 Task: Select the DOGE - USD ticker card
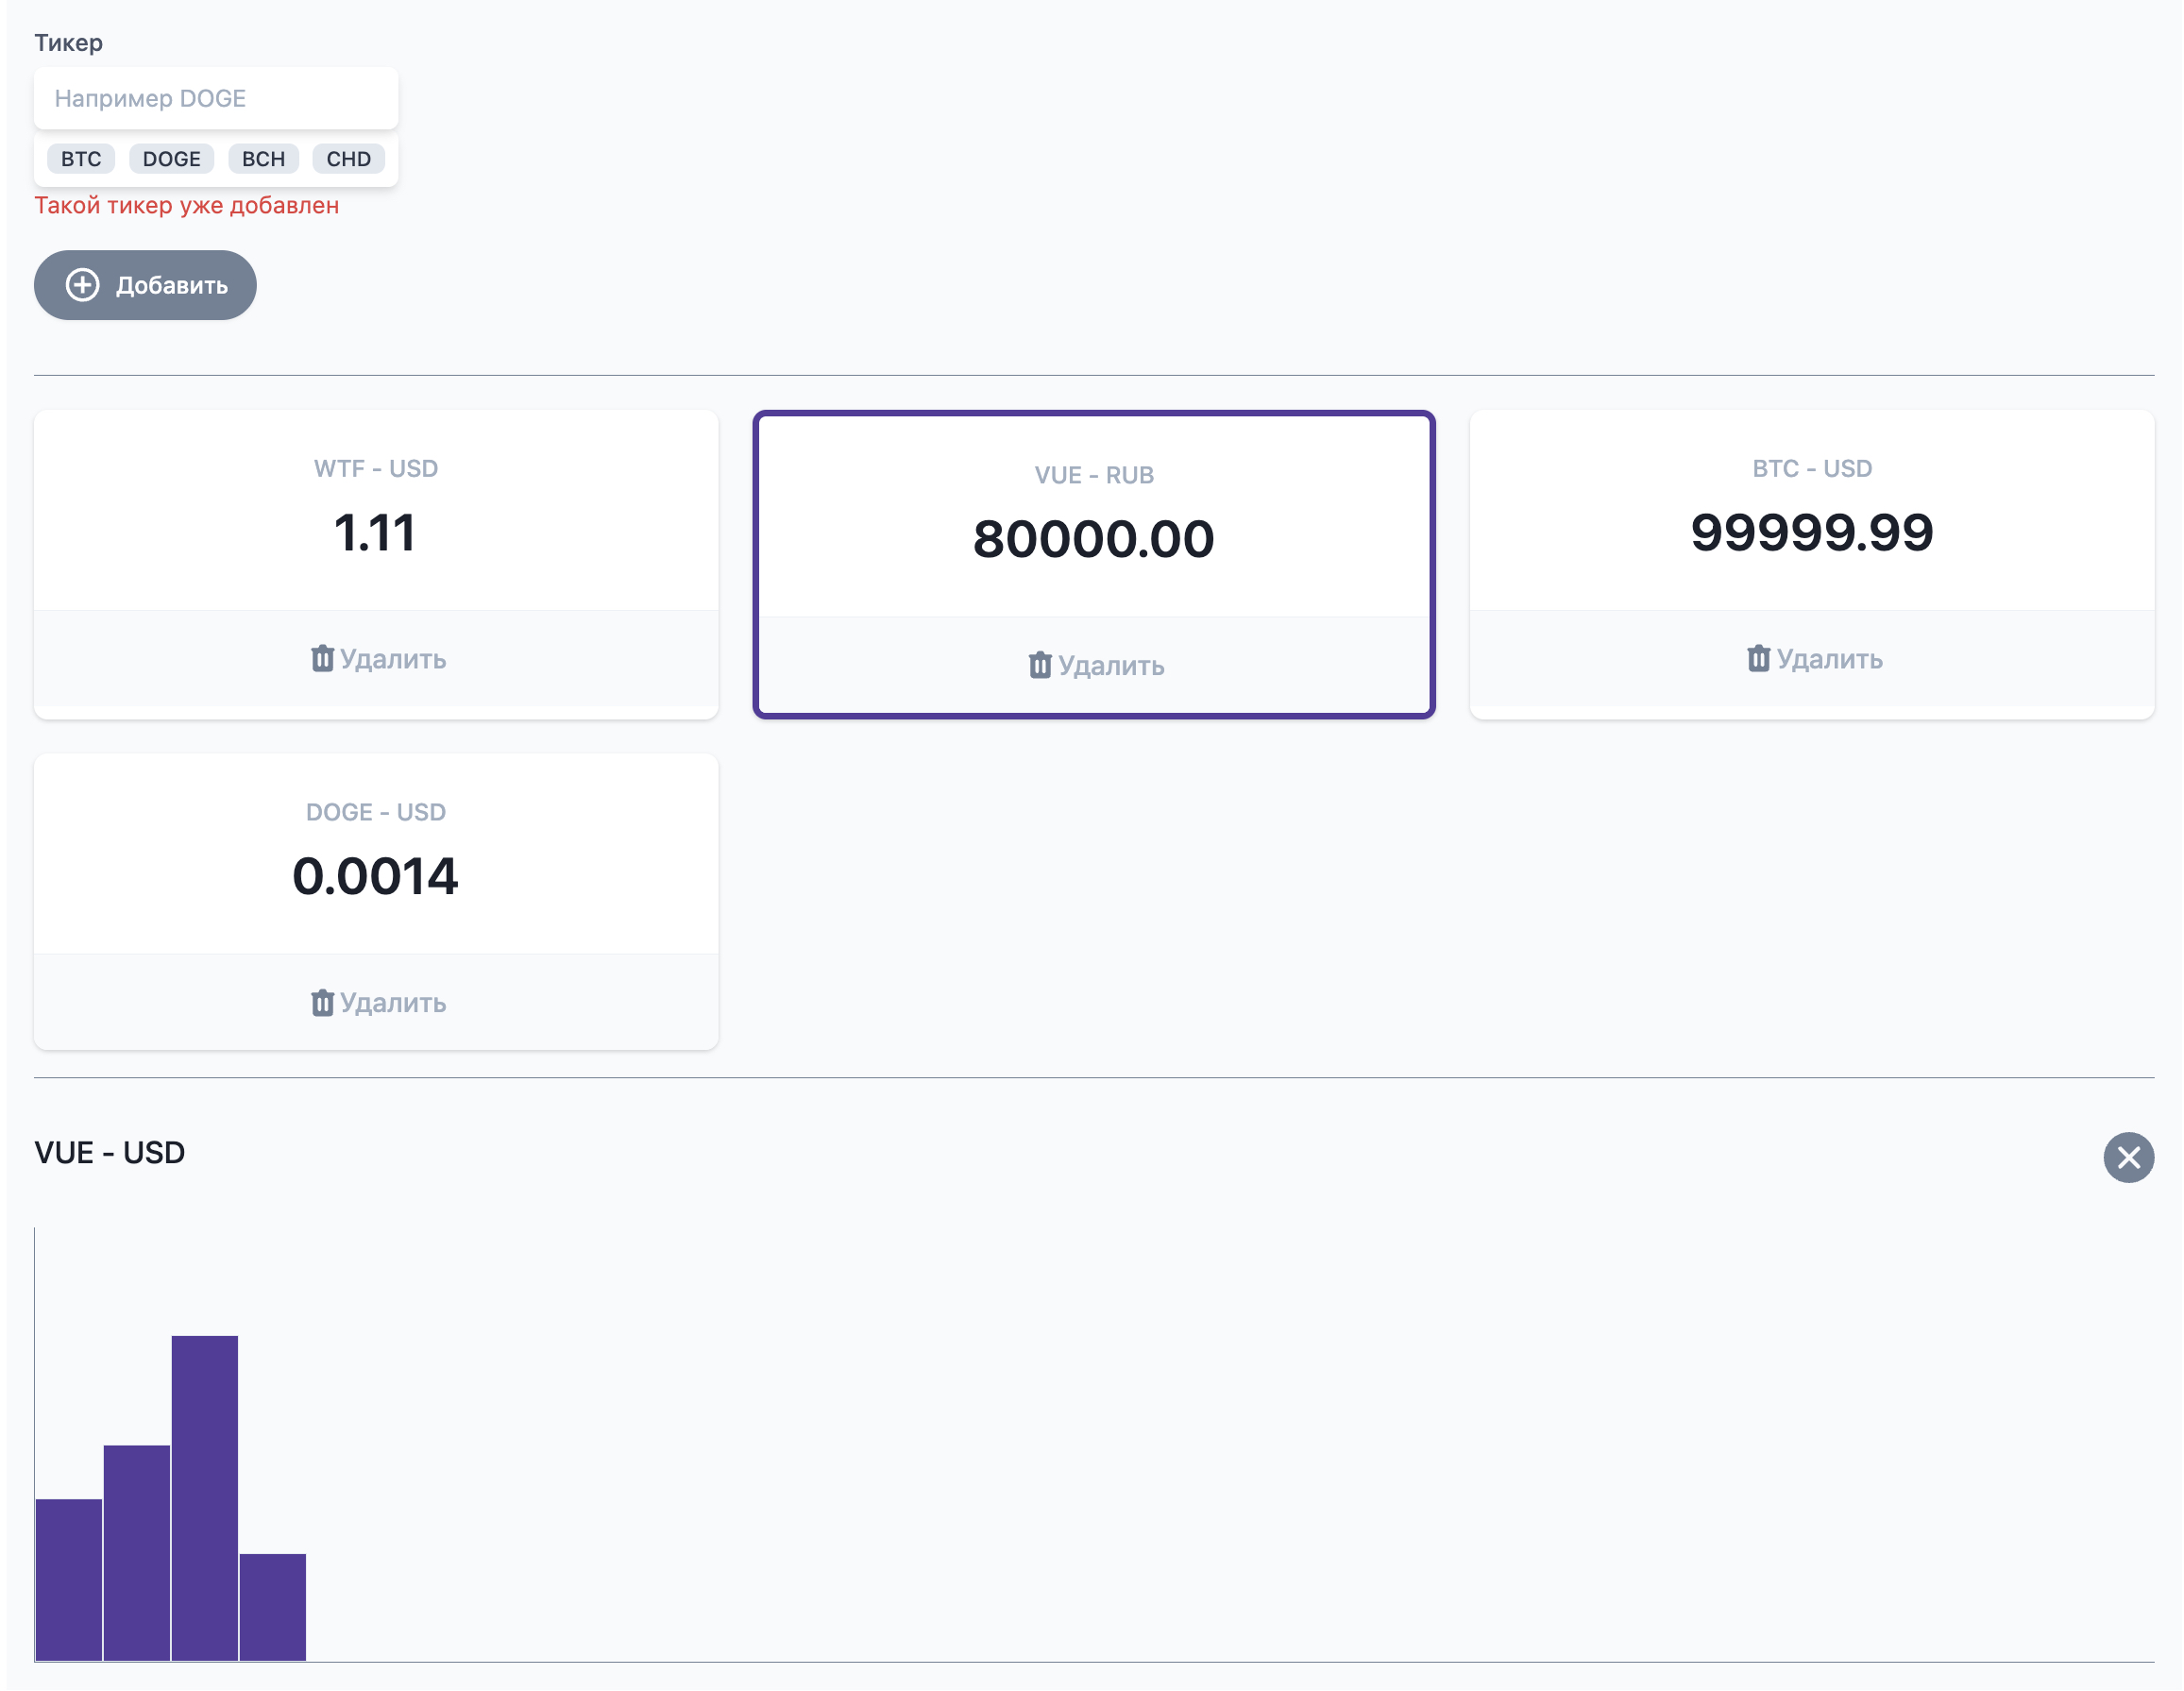coord(376,854)
